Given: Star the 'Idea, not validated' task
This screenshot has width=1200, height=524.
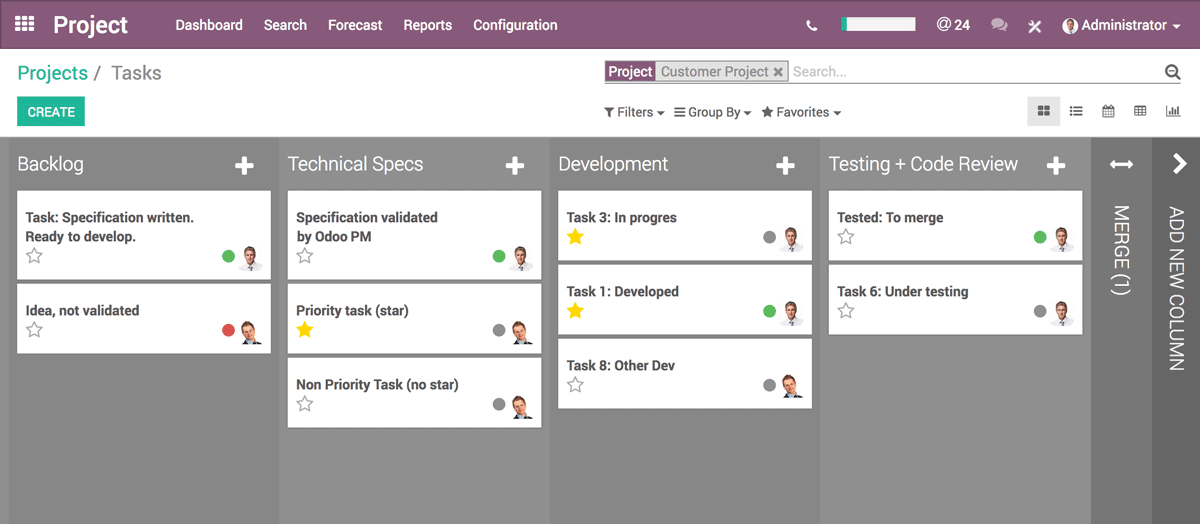Looking at the screenshot, I should [34, 330].
